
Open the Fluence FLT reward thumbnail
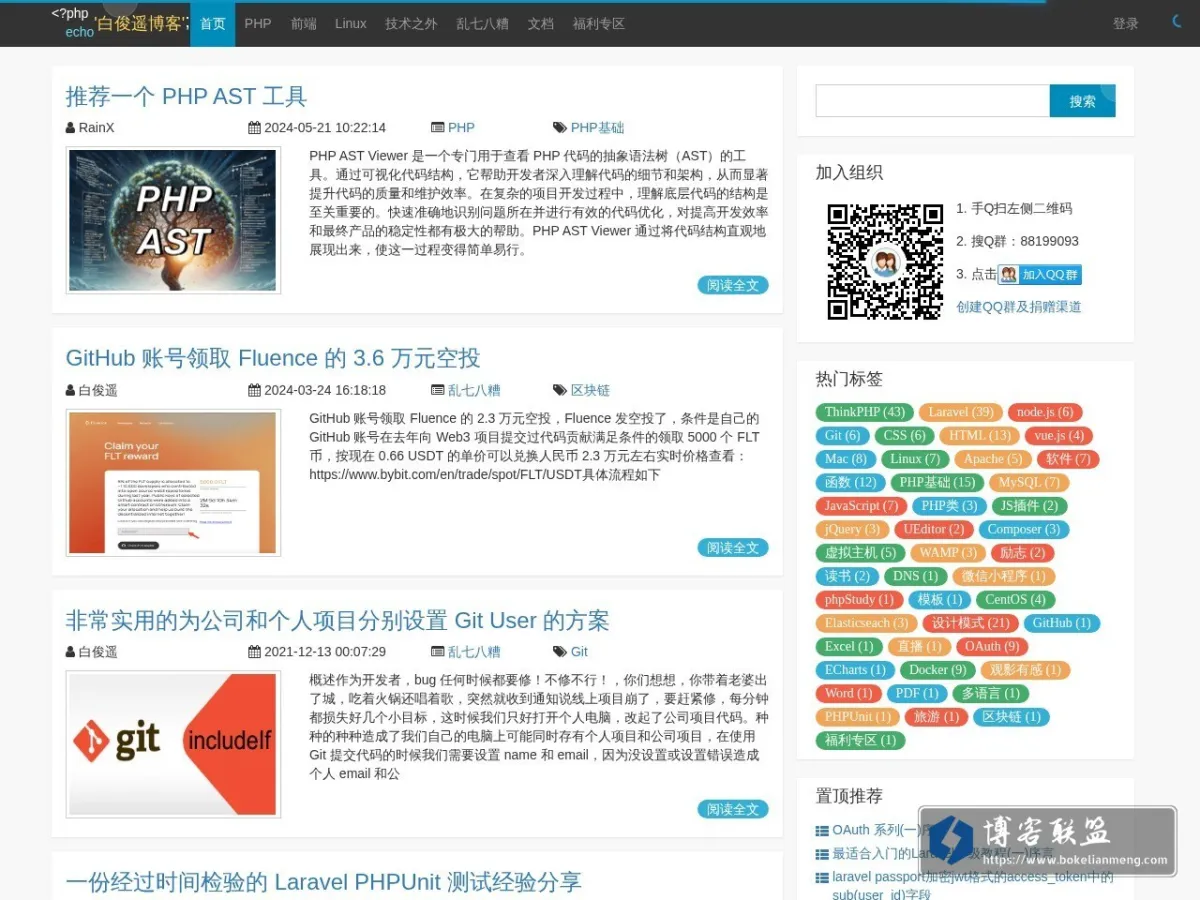tap(173, 482)
